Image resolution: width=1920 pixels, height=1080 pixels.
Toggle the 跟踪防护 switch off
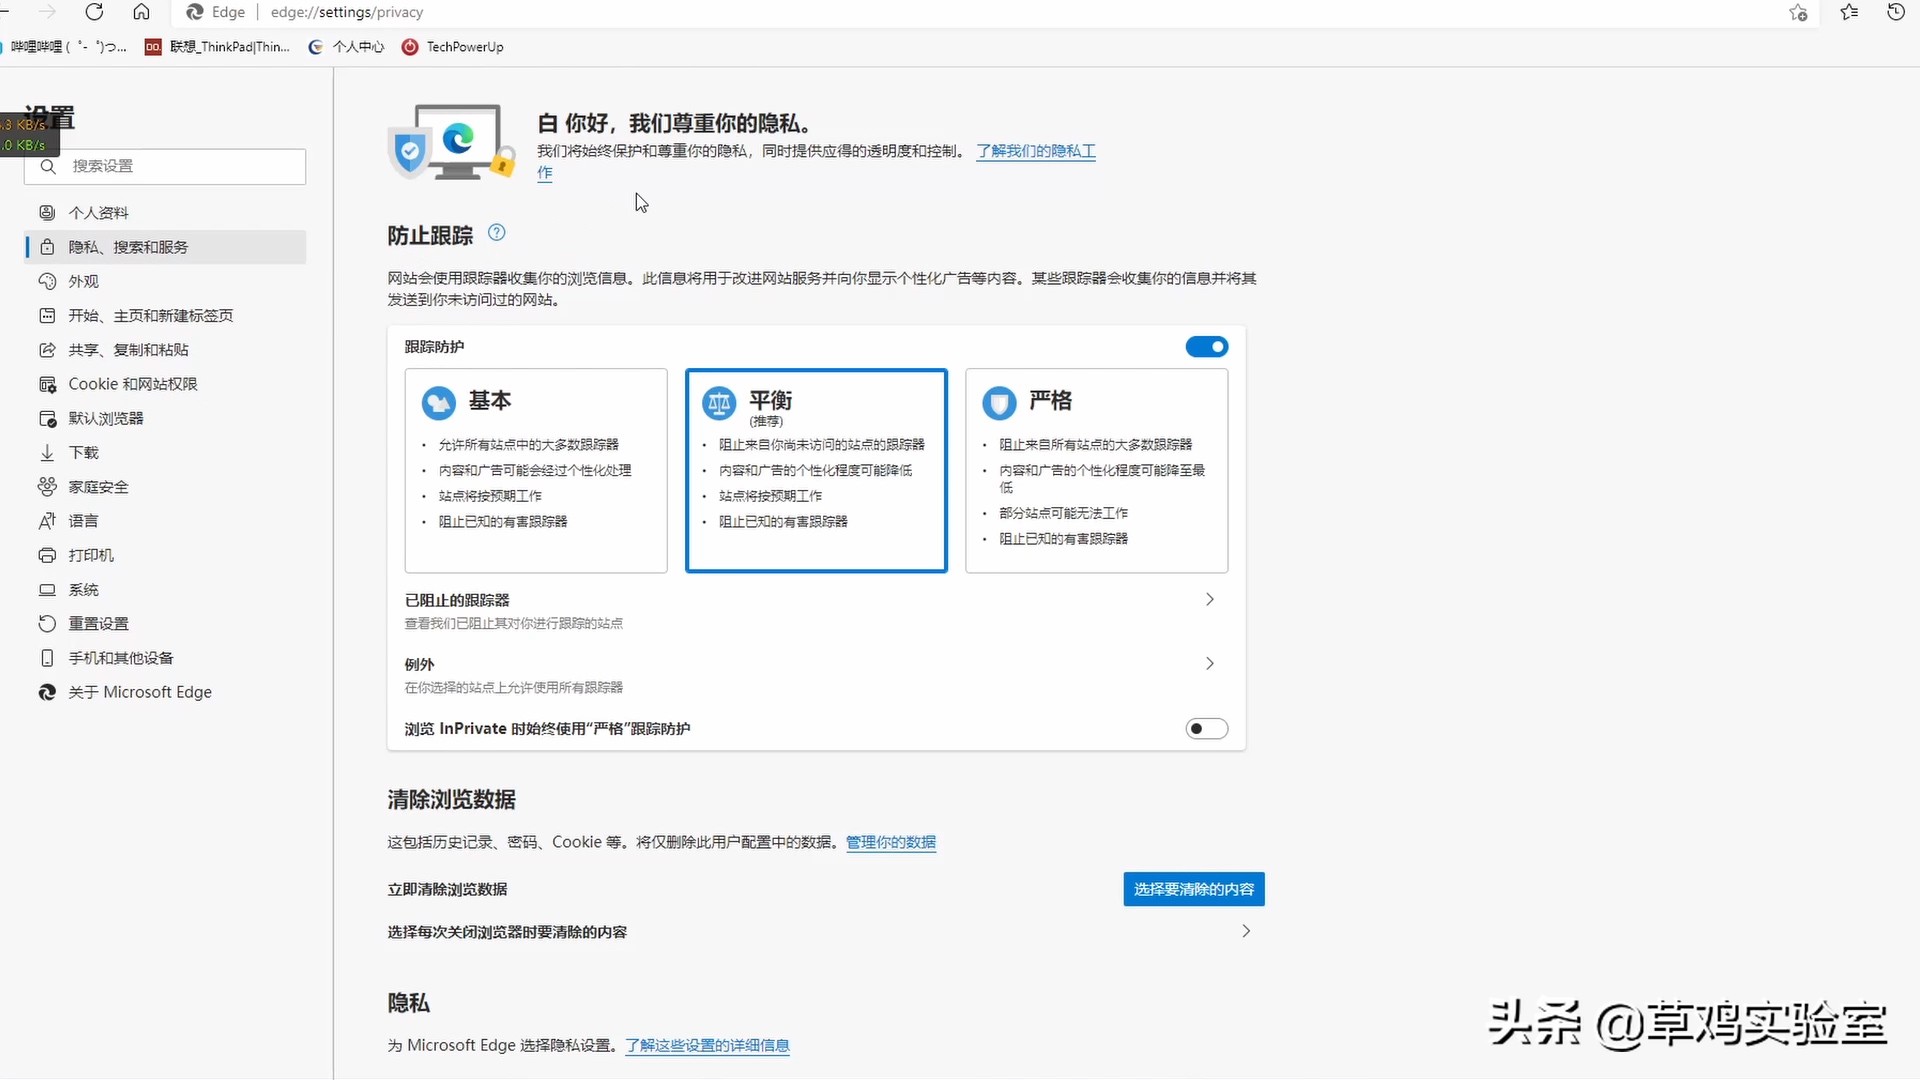coord(1207,347)
